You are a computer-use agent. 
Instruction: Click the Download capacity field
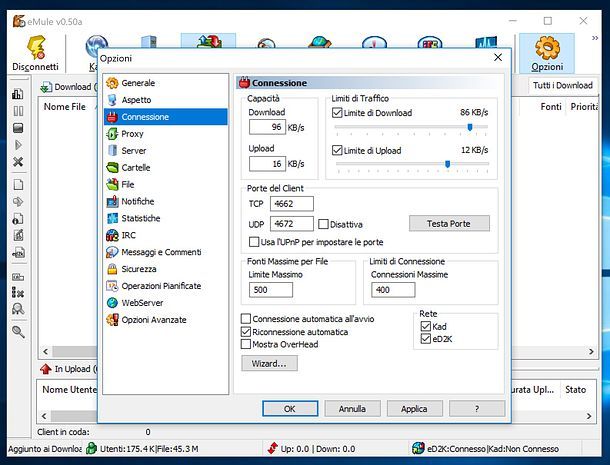267,127
